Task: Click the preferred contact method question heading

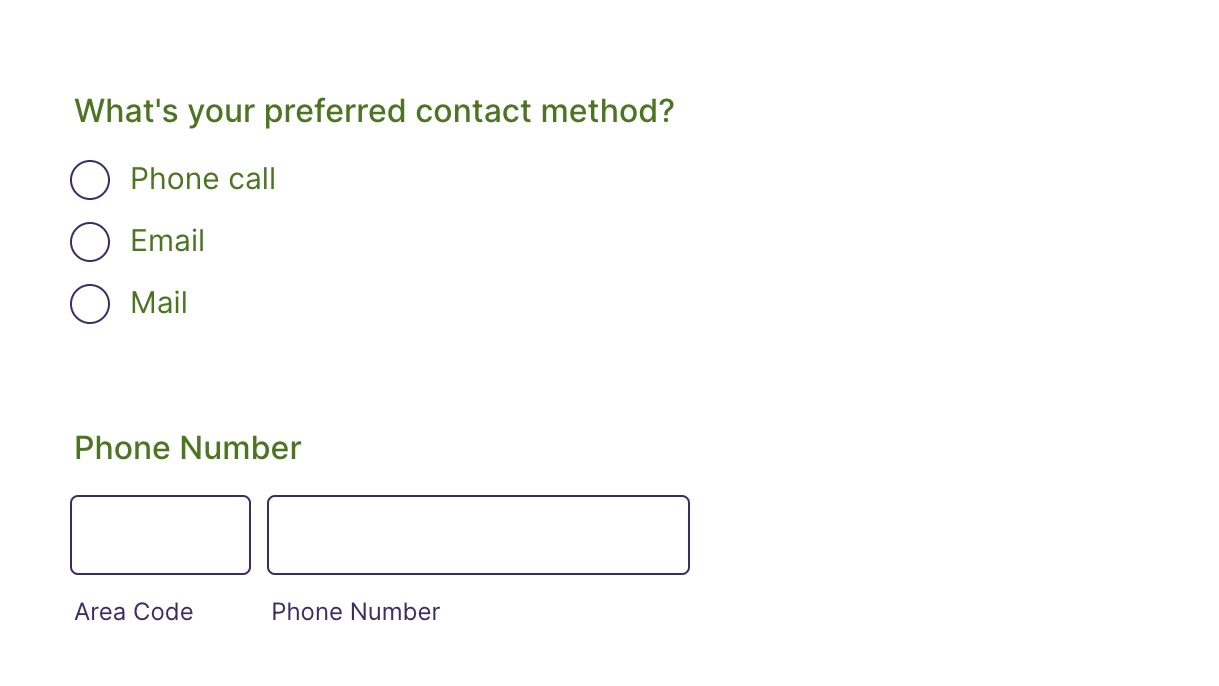Action: click(x=374, y=111)
